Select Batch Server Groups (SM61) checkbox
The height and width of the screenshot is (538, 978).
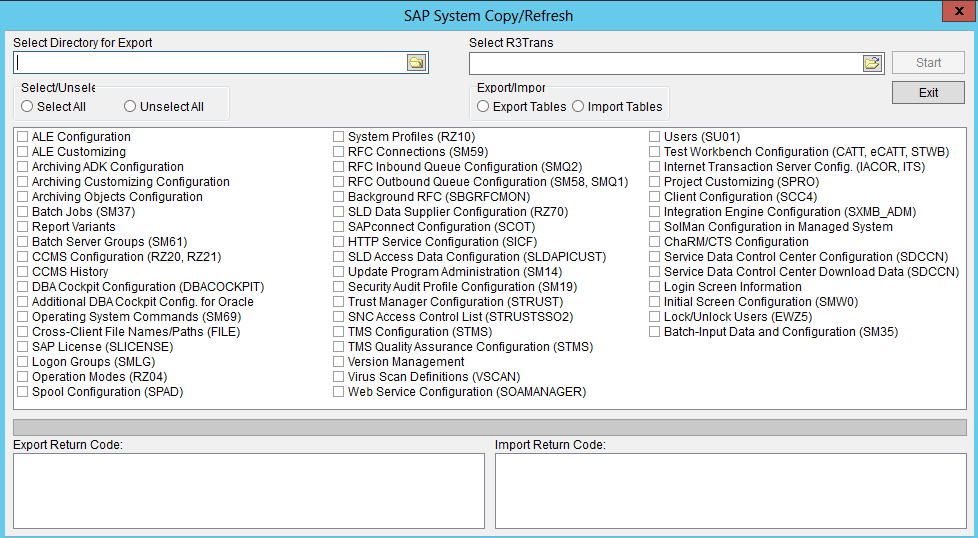(x=22, y=241)
